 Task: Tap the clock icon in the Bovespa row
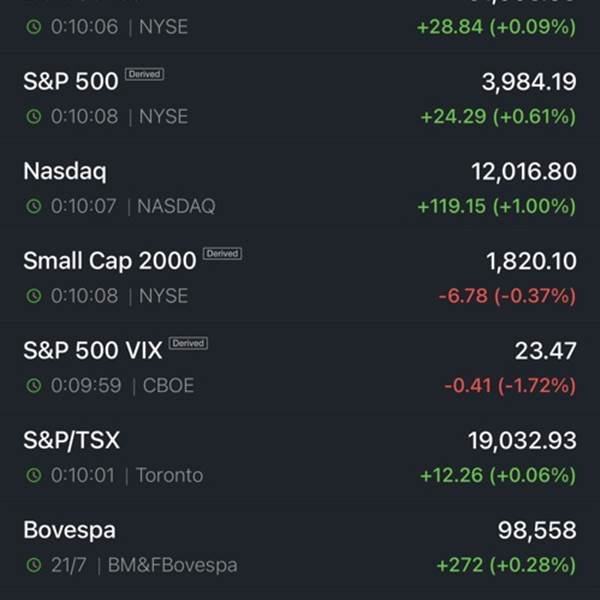pyautogui.click(x=34, y=566)
